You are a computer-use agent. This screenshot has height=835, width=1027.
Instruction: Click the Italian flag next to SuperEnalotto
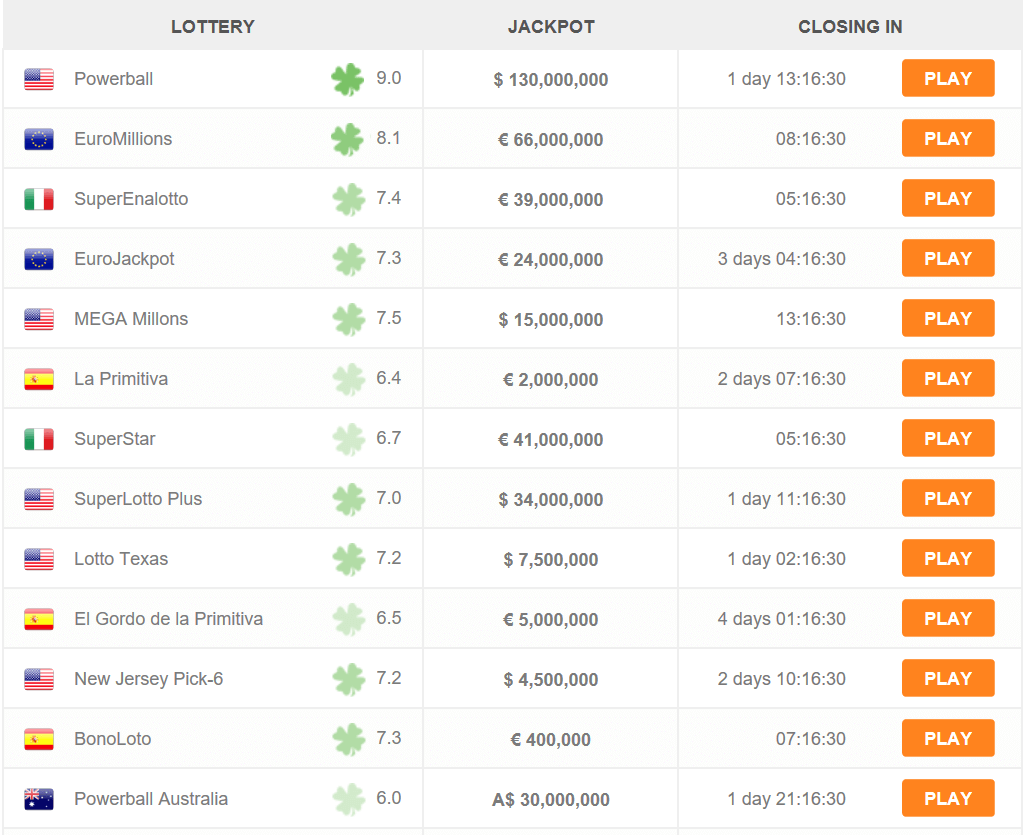[39, 199]
